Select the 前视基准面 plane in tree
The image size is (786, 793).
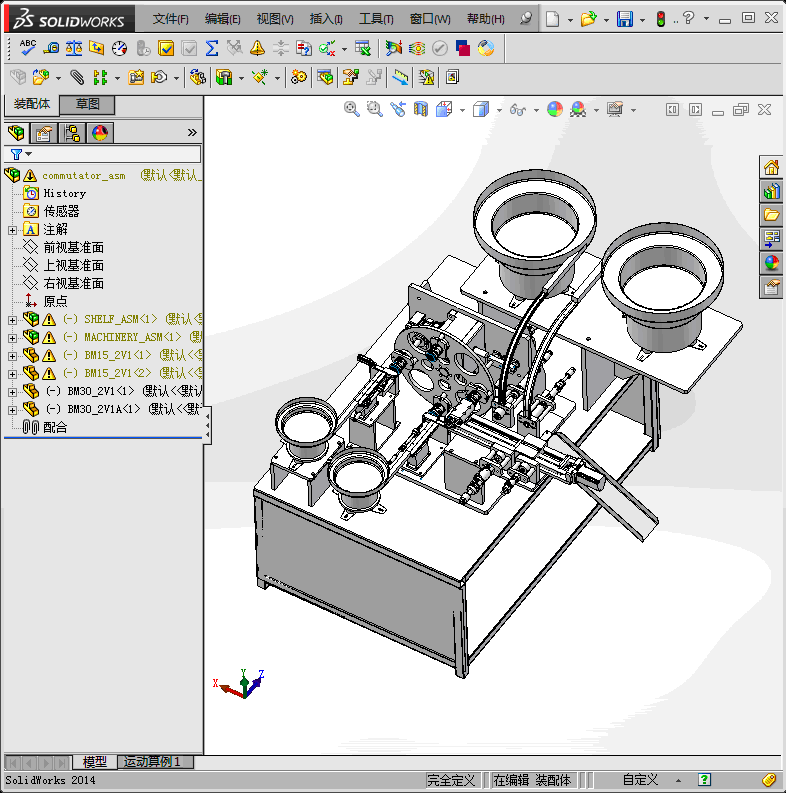pos(73,248)
